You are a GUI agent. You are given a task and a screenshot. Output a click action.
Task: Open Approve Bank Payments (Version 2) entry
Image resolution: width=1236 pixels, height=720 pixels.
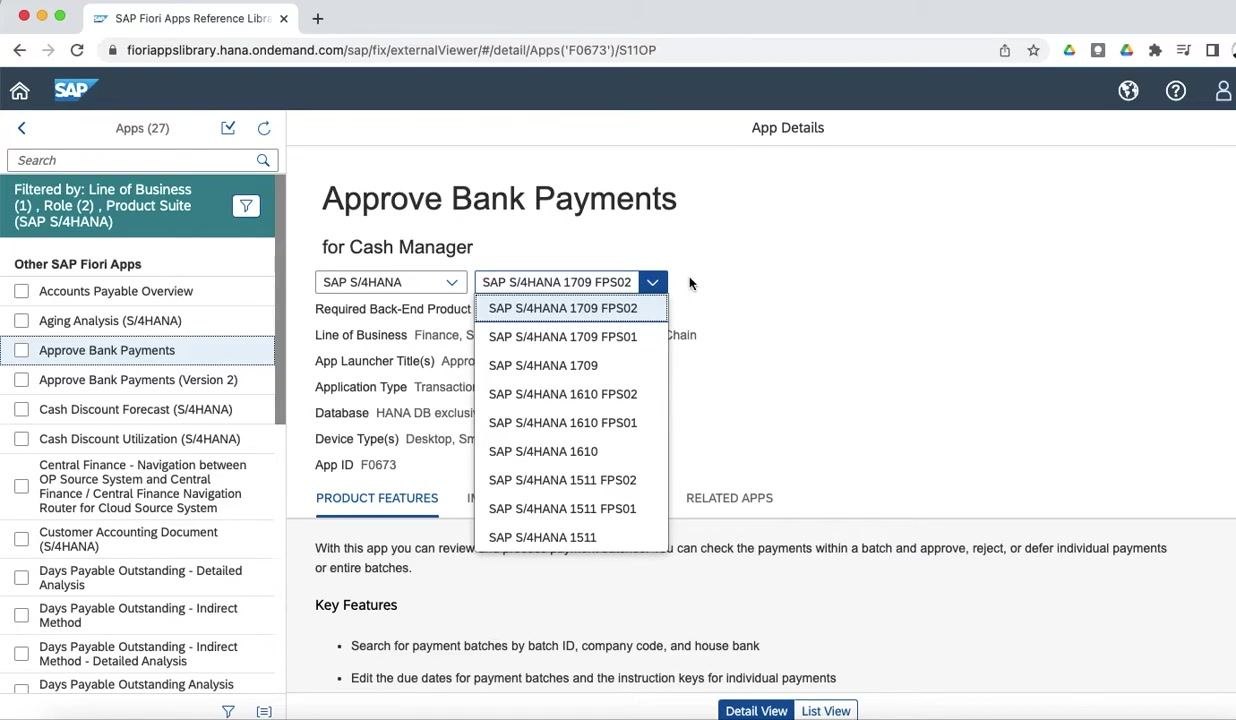(x=138, y=380)
